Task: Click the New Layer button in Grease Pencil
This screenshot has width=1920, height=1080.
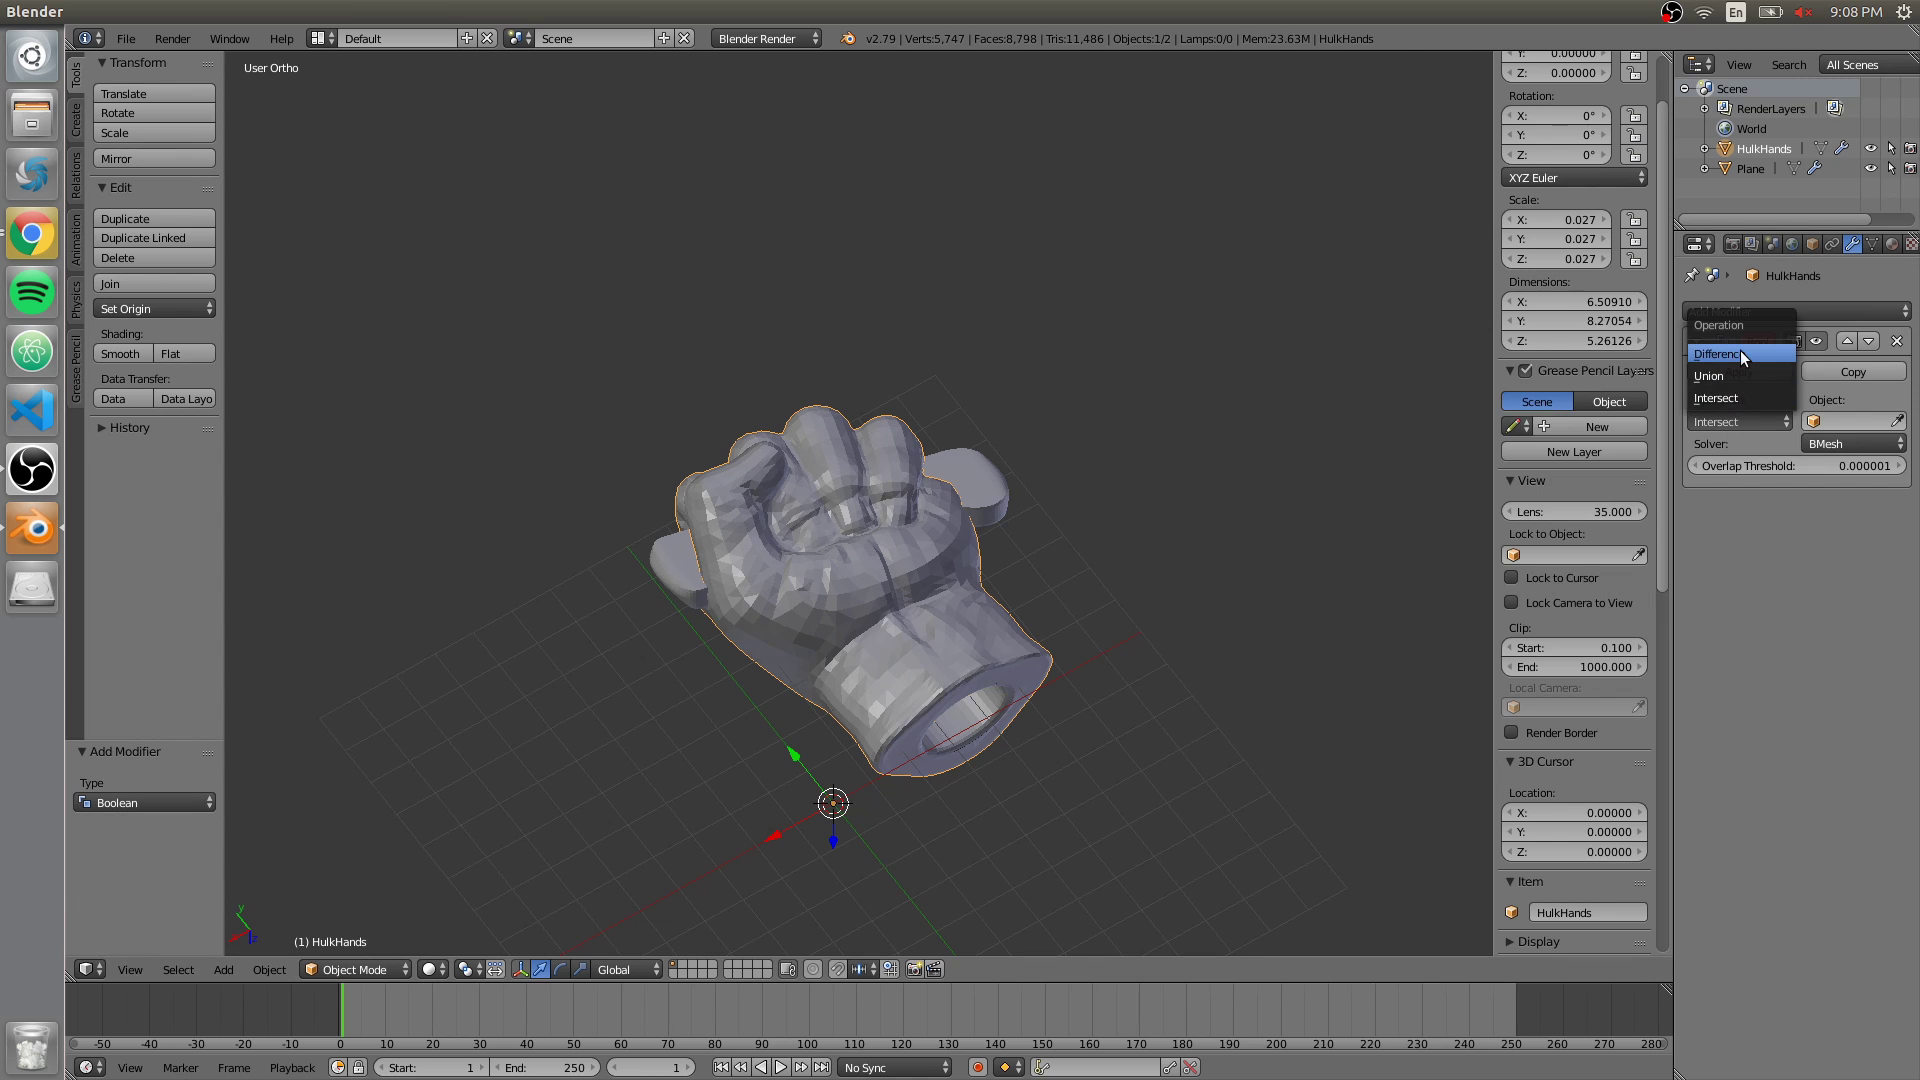Action: (x=1575, y=451)
